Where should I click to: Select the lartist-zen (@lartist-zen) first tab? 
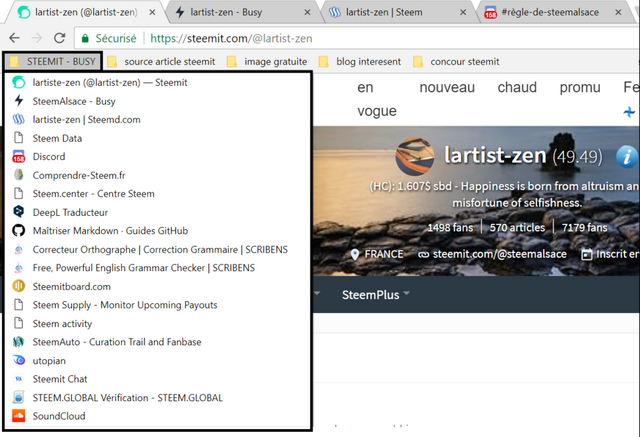(x=86, y=12)
